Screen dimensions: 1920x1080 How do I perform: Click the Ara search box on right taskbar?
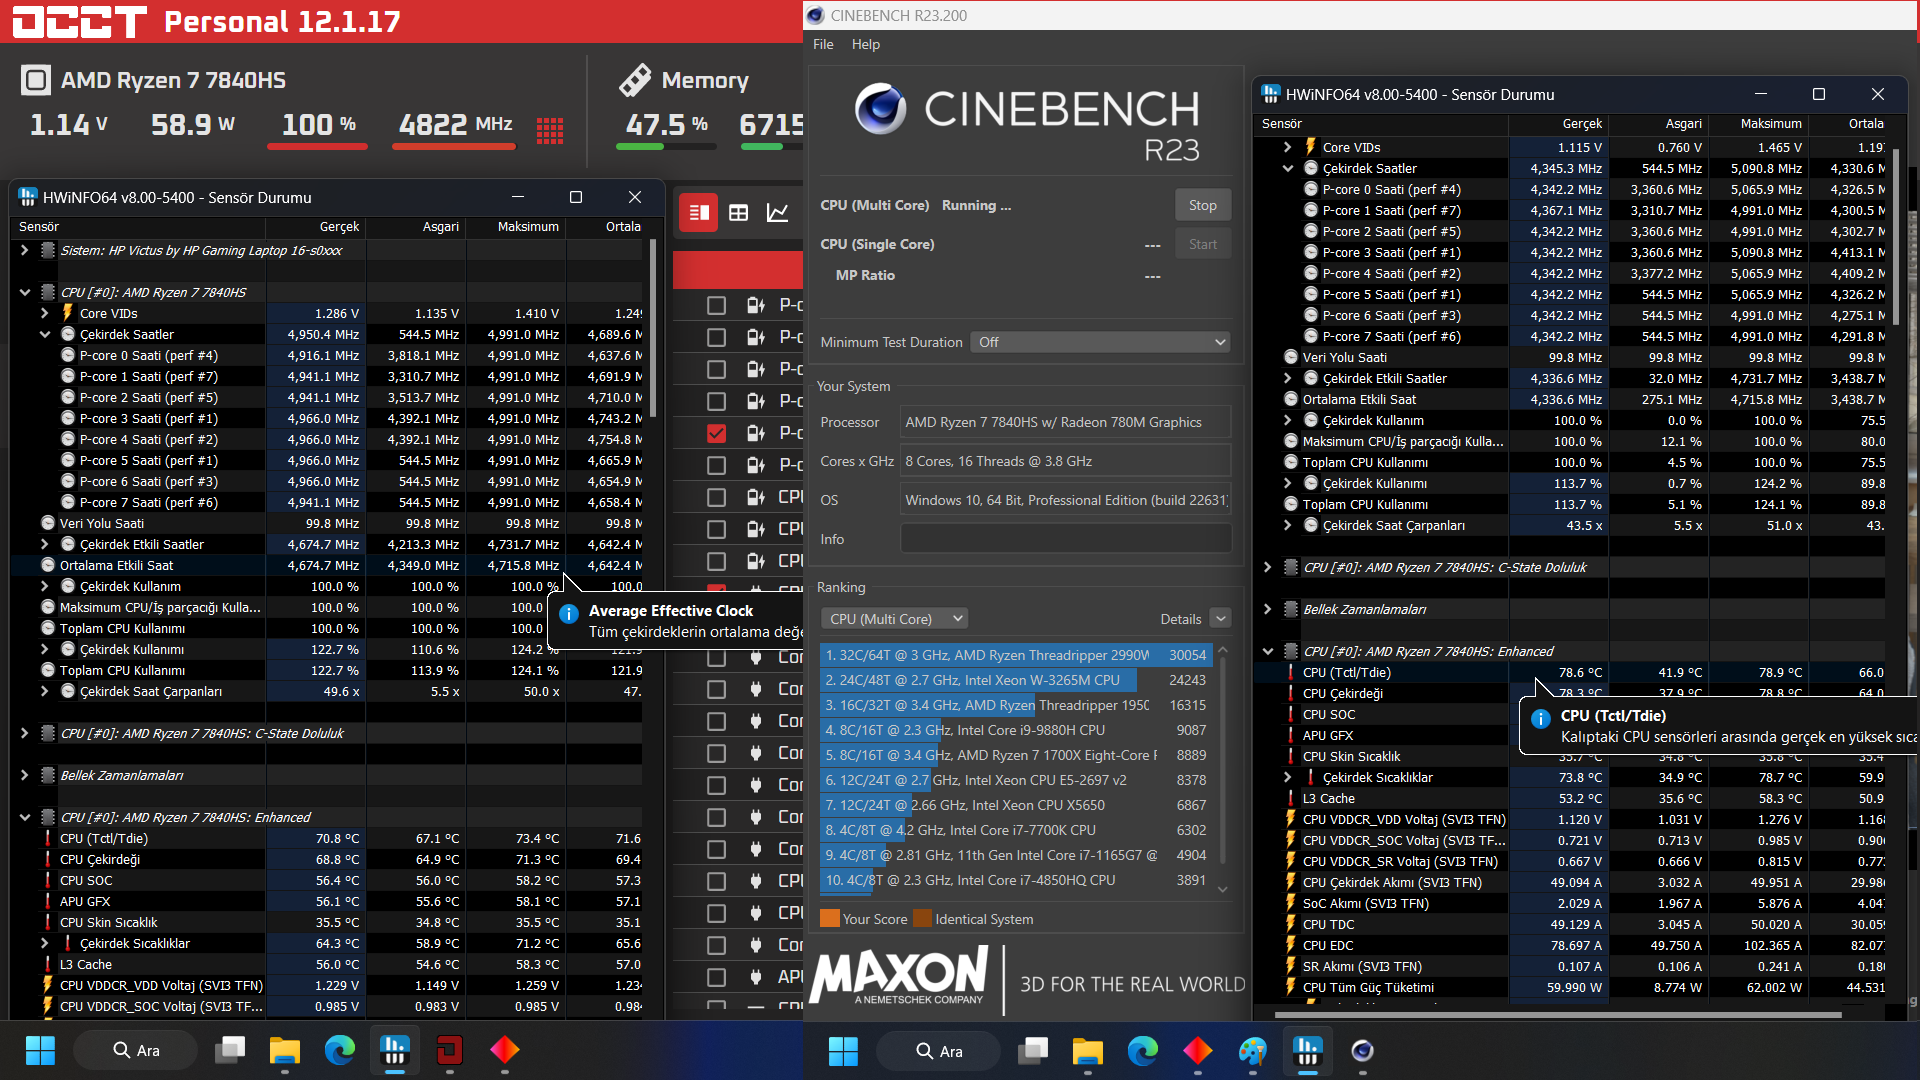[939, 1051]
